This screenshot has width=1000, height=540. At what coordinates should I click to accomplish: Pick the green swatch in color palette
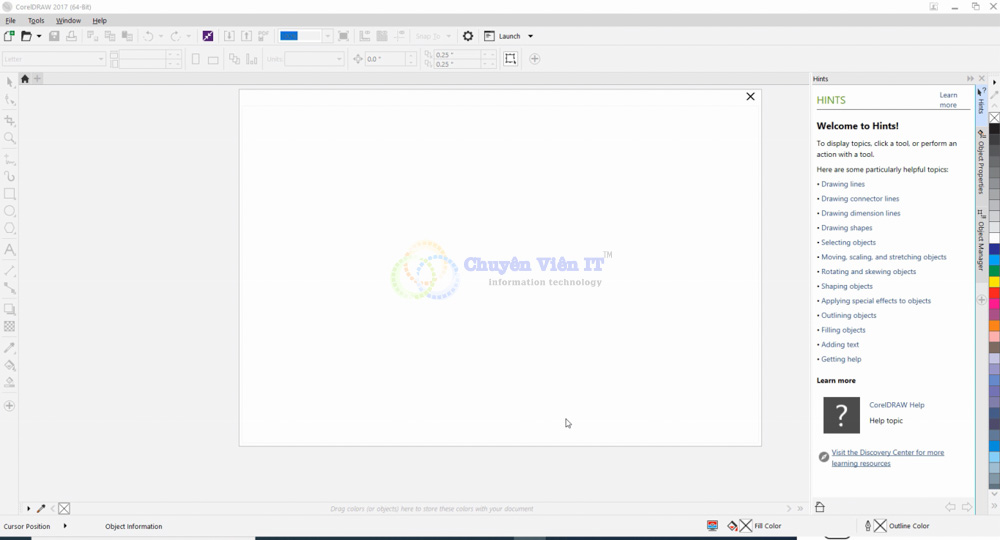point(994,271)
